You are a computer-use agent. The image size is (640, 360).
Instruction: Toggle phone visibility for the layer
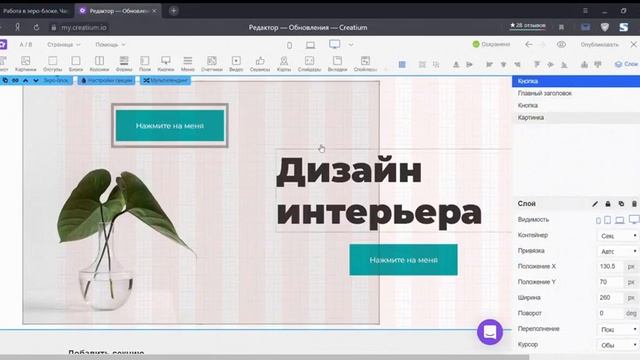point(598,220)
